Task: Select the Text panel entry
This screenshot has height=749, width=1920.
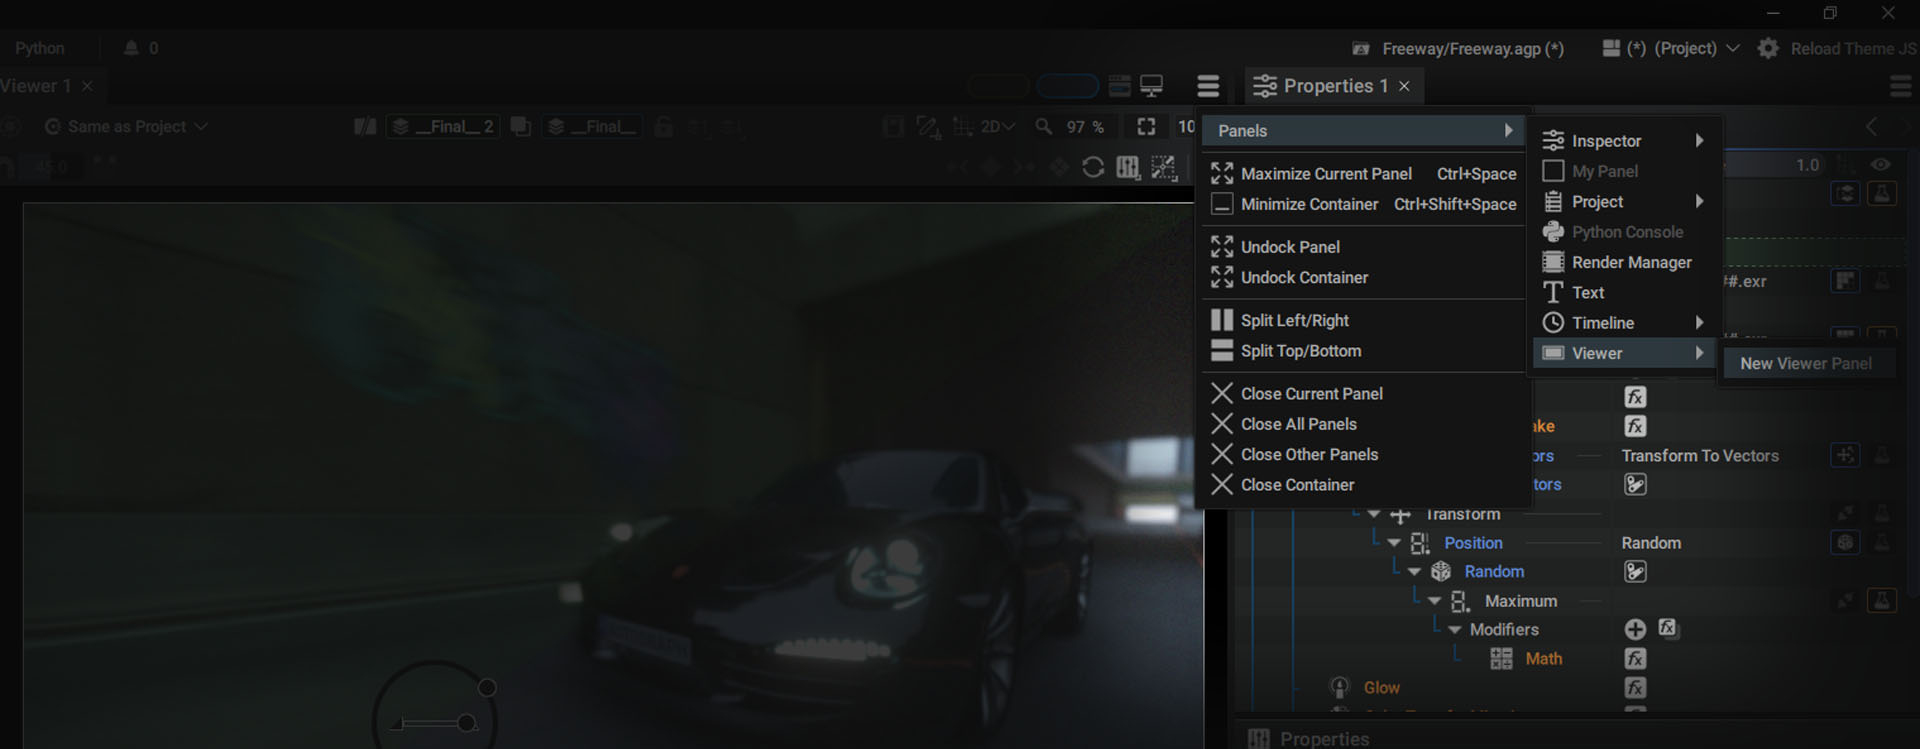Action: (x=1623, y=292)
